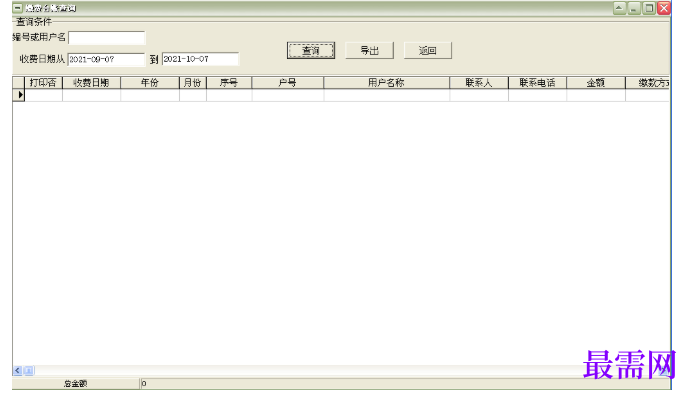This screenshot has width=695, height=396.
Task: Select the 月份 column header
Action: coord(193,83)
